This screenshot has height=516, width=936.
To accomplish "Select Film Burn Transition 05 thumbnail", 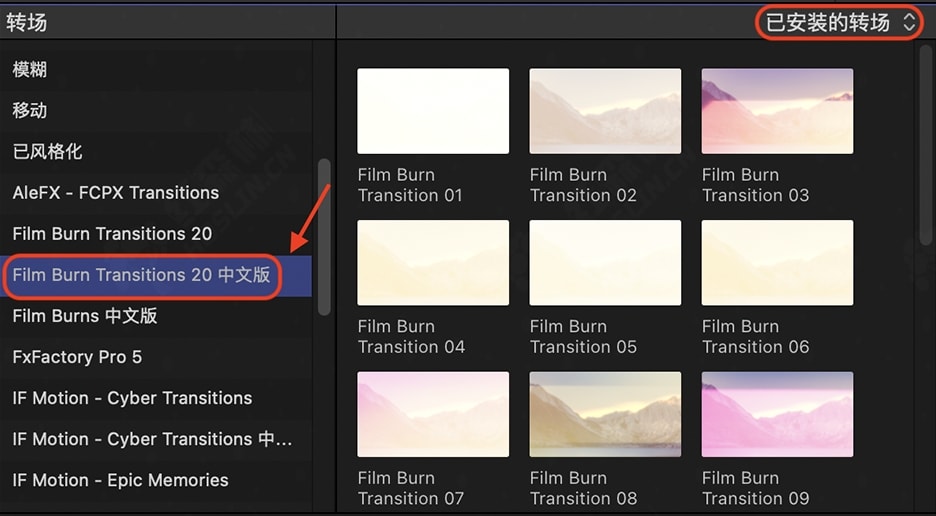I will pos(605,263).
